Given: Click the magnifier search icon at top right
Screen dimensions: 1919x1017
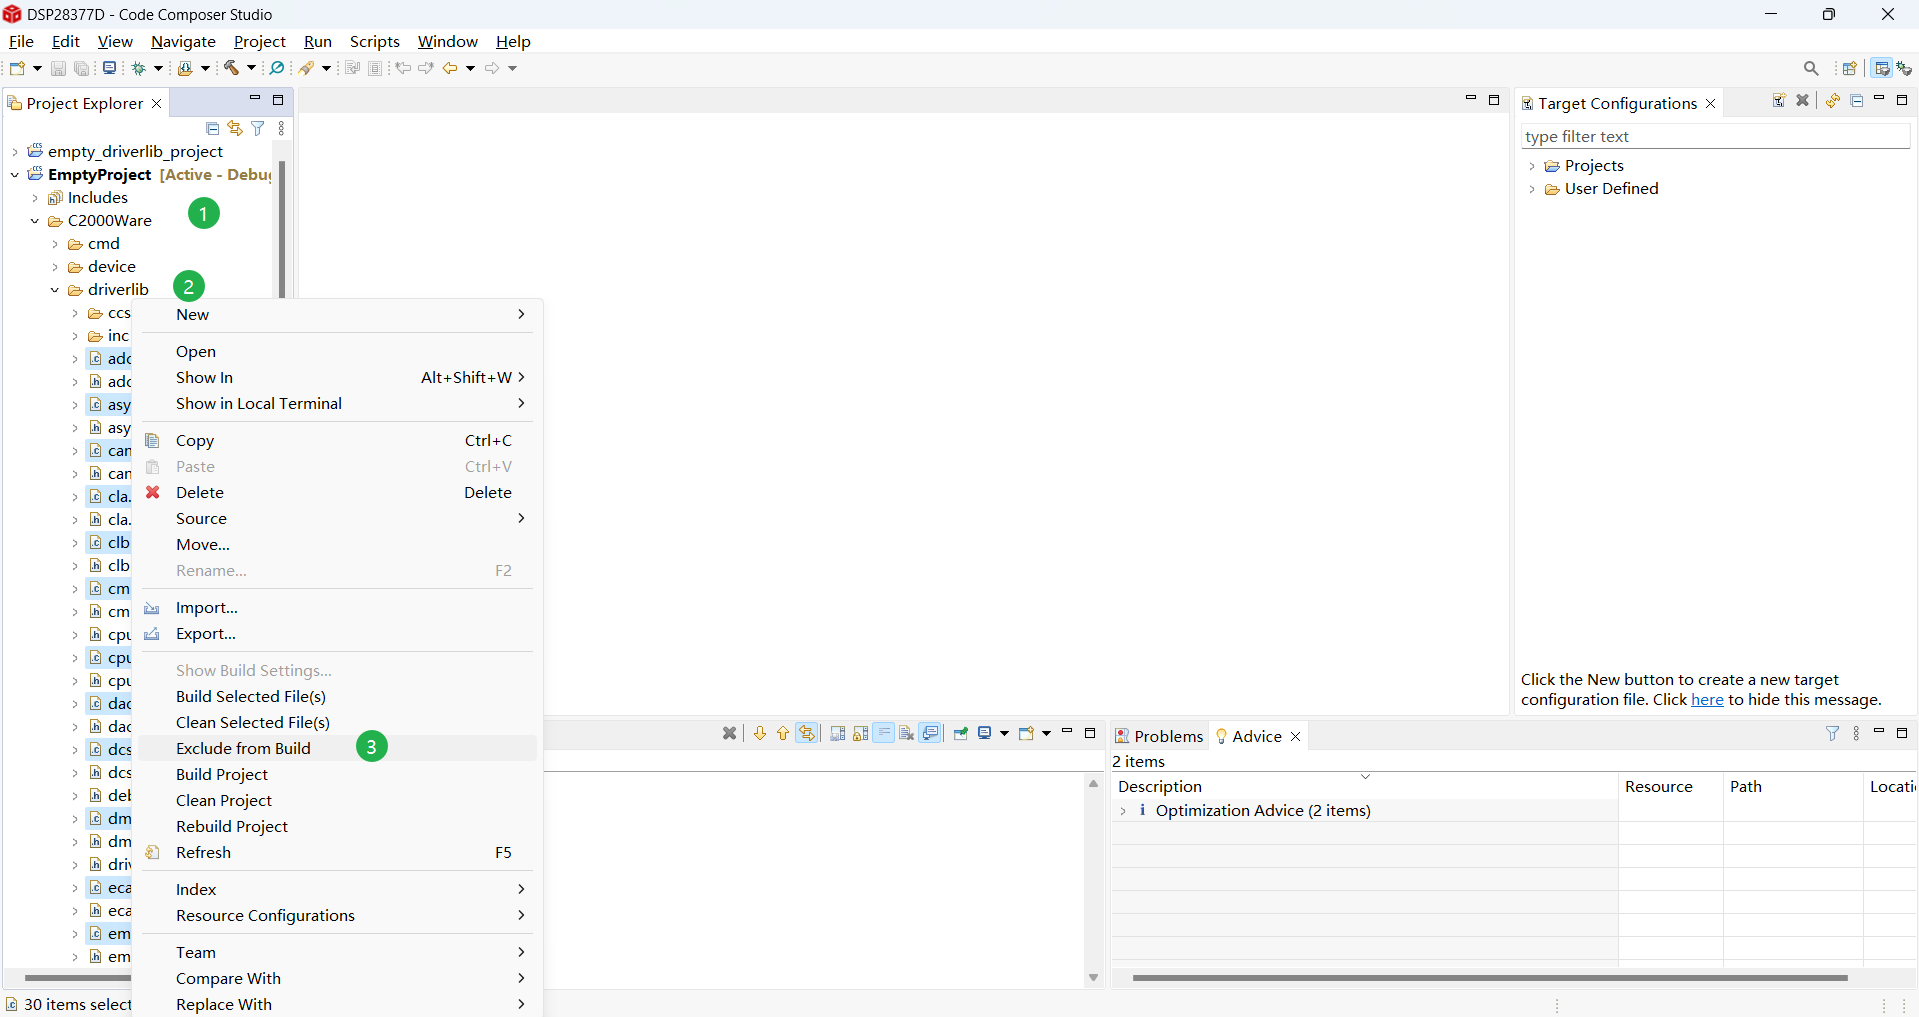Looking at the screenshot, I should [1810, 68].
